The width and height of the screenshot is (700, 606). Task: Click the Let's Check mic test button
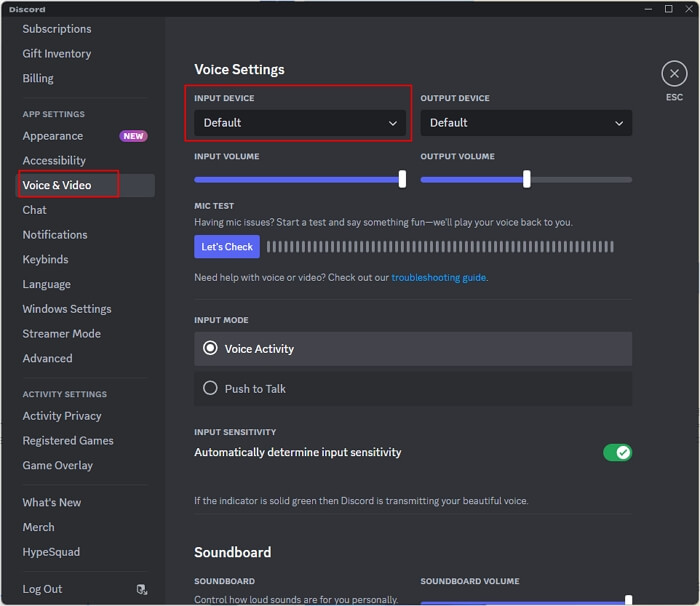click(227, 247)
